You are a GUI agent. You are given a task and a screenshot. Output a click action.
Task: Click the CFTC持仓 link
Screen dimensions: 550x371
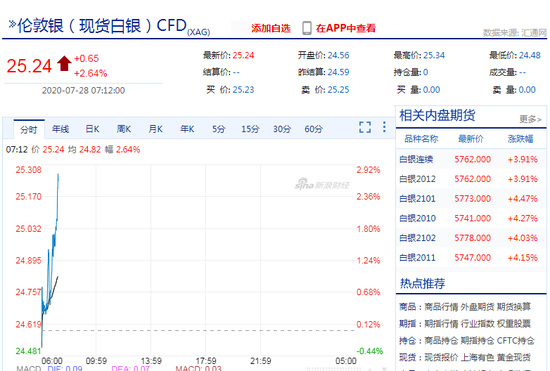[516, 340]
